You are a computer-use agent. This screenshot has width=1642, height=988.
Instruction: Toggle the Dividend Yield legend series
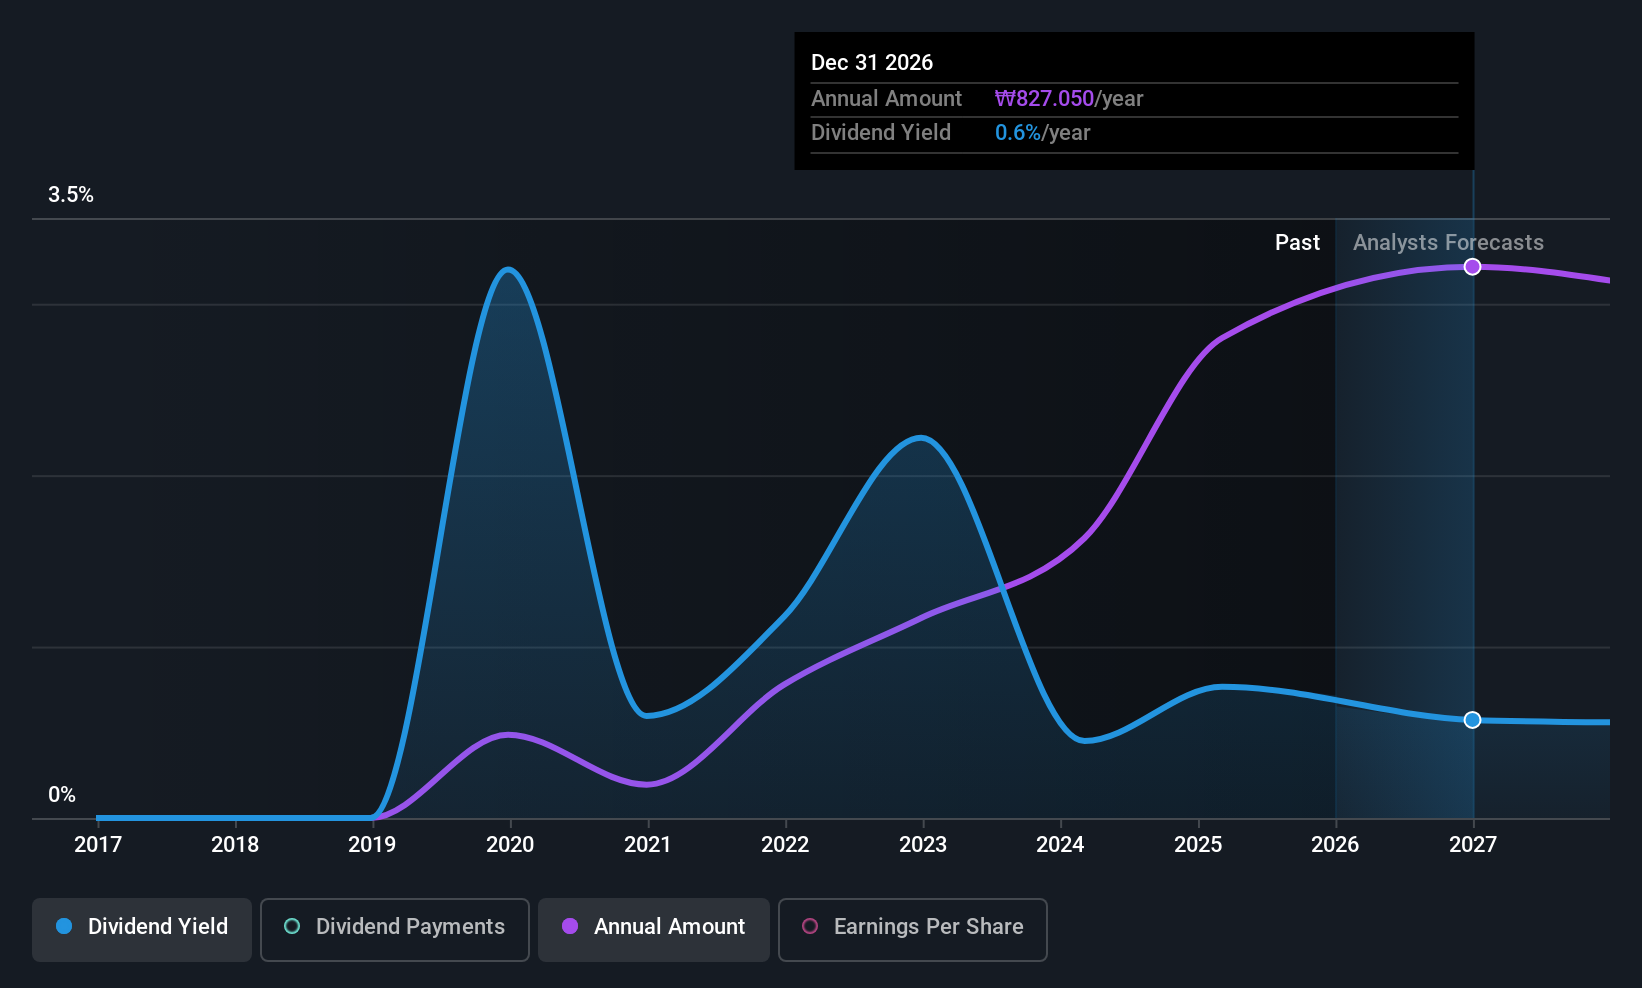coord(142,930)
